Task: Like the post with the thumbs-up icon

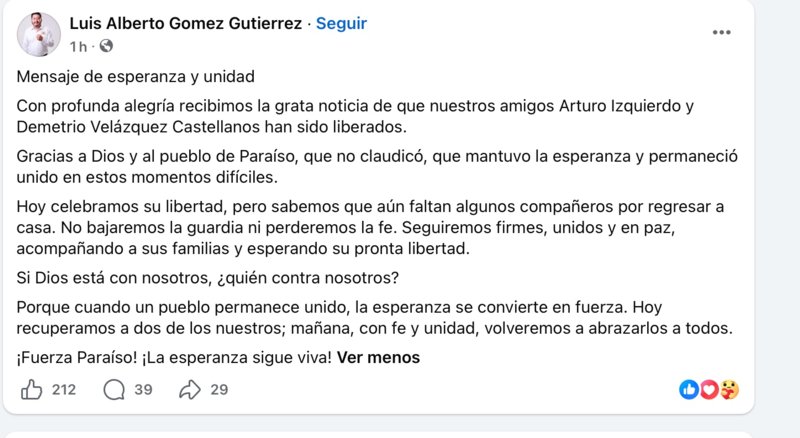Action: [x=31, y=390]
